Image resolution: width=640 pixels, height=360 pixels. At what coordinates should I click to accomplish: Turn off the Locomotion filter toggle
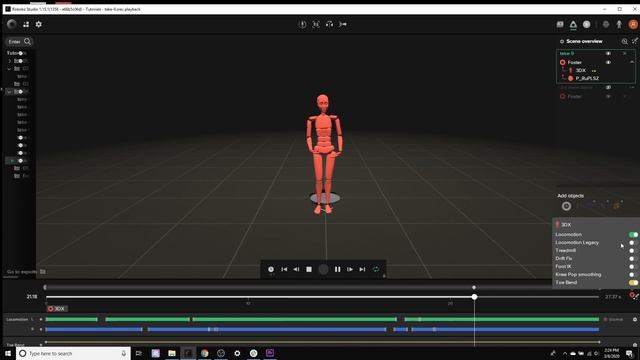point(633,235)
